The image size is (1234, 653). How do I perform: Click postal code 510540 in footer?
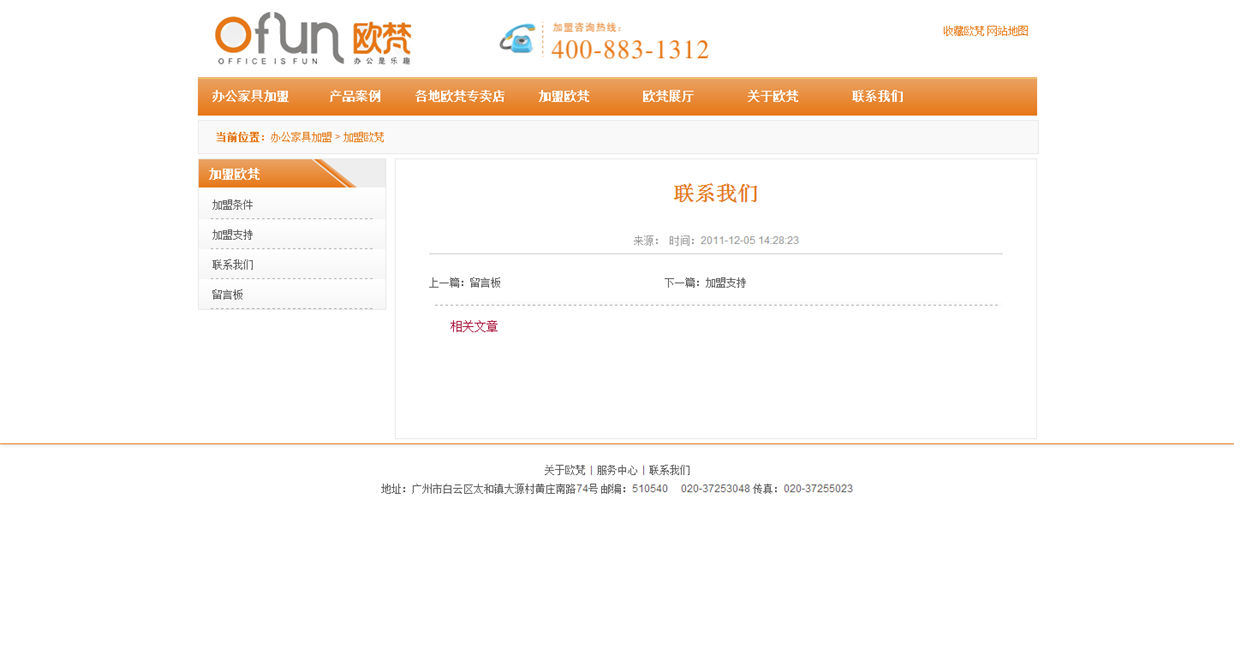(x=650, y=489)
